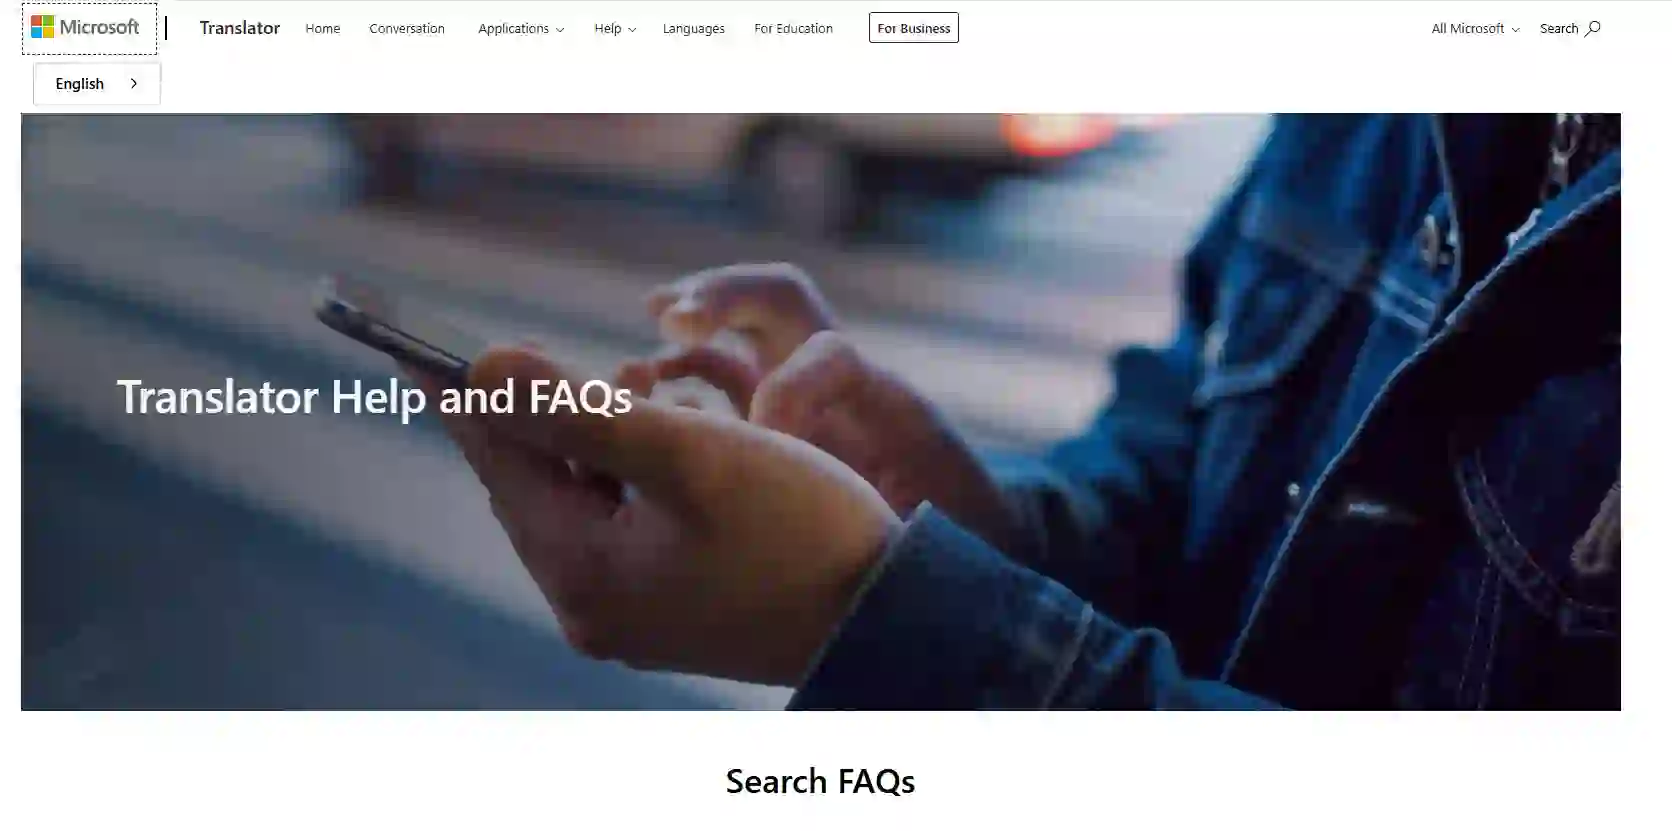Expand the Applications dropdown

tap(521, 29)
